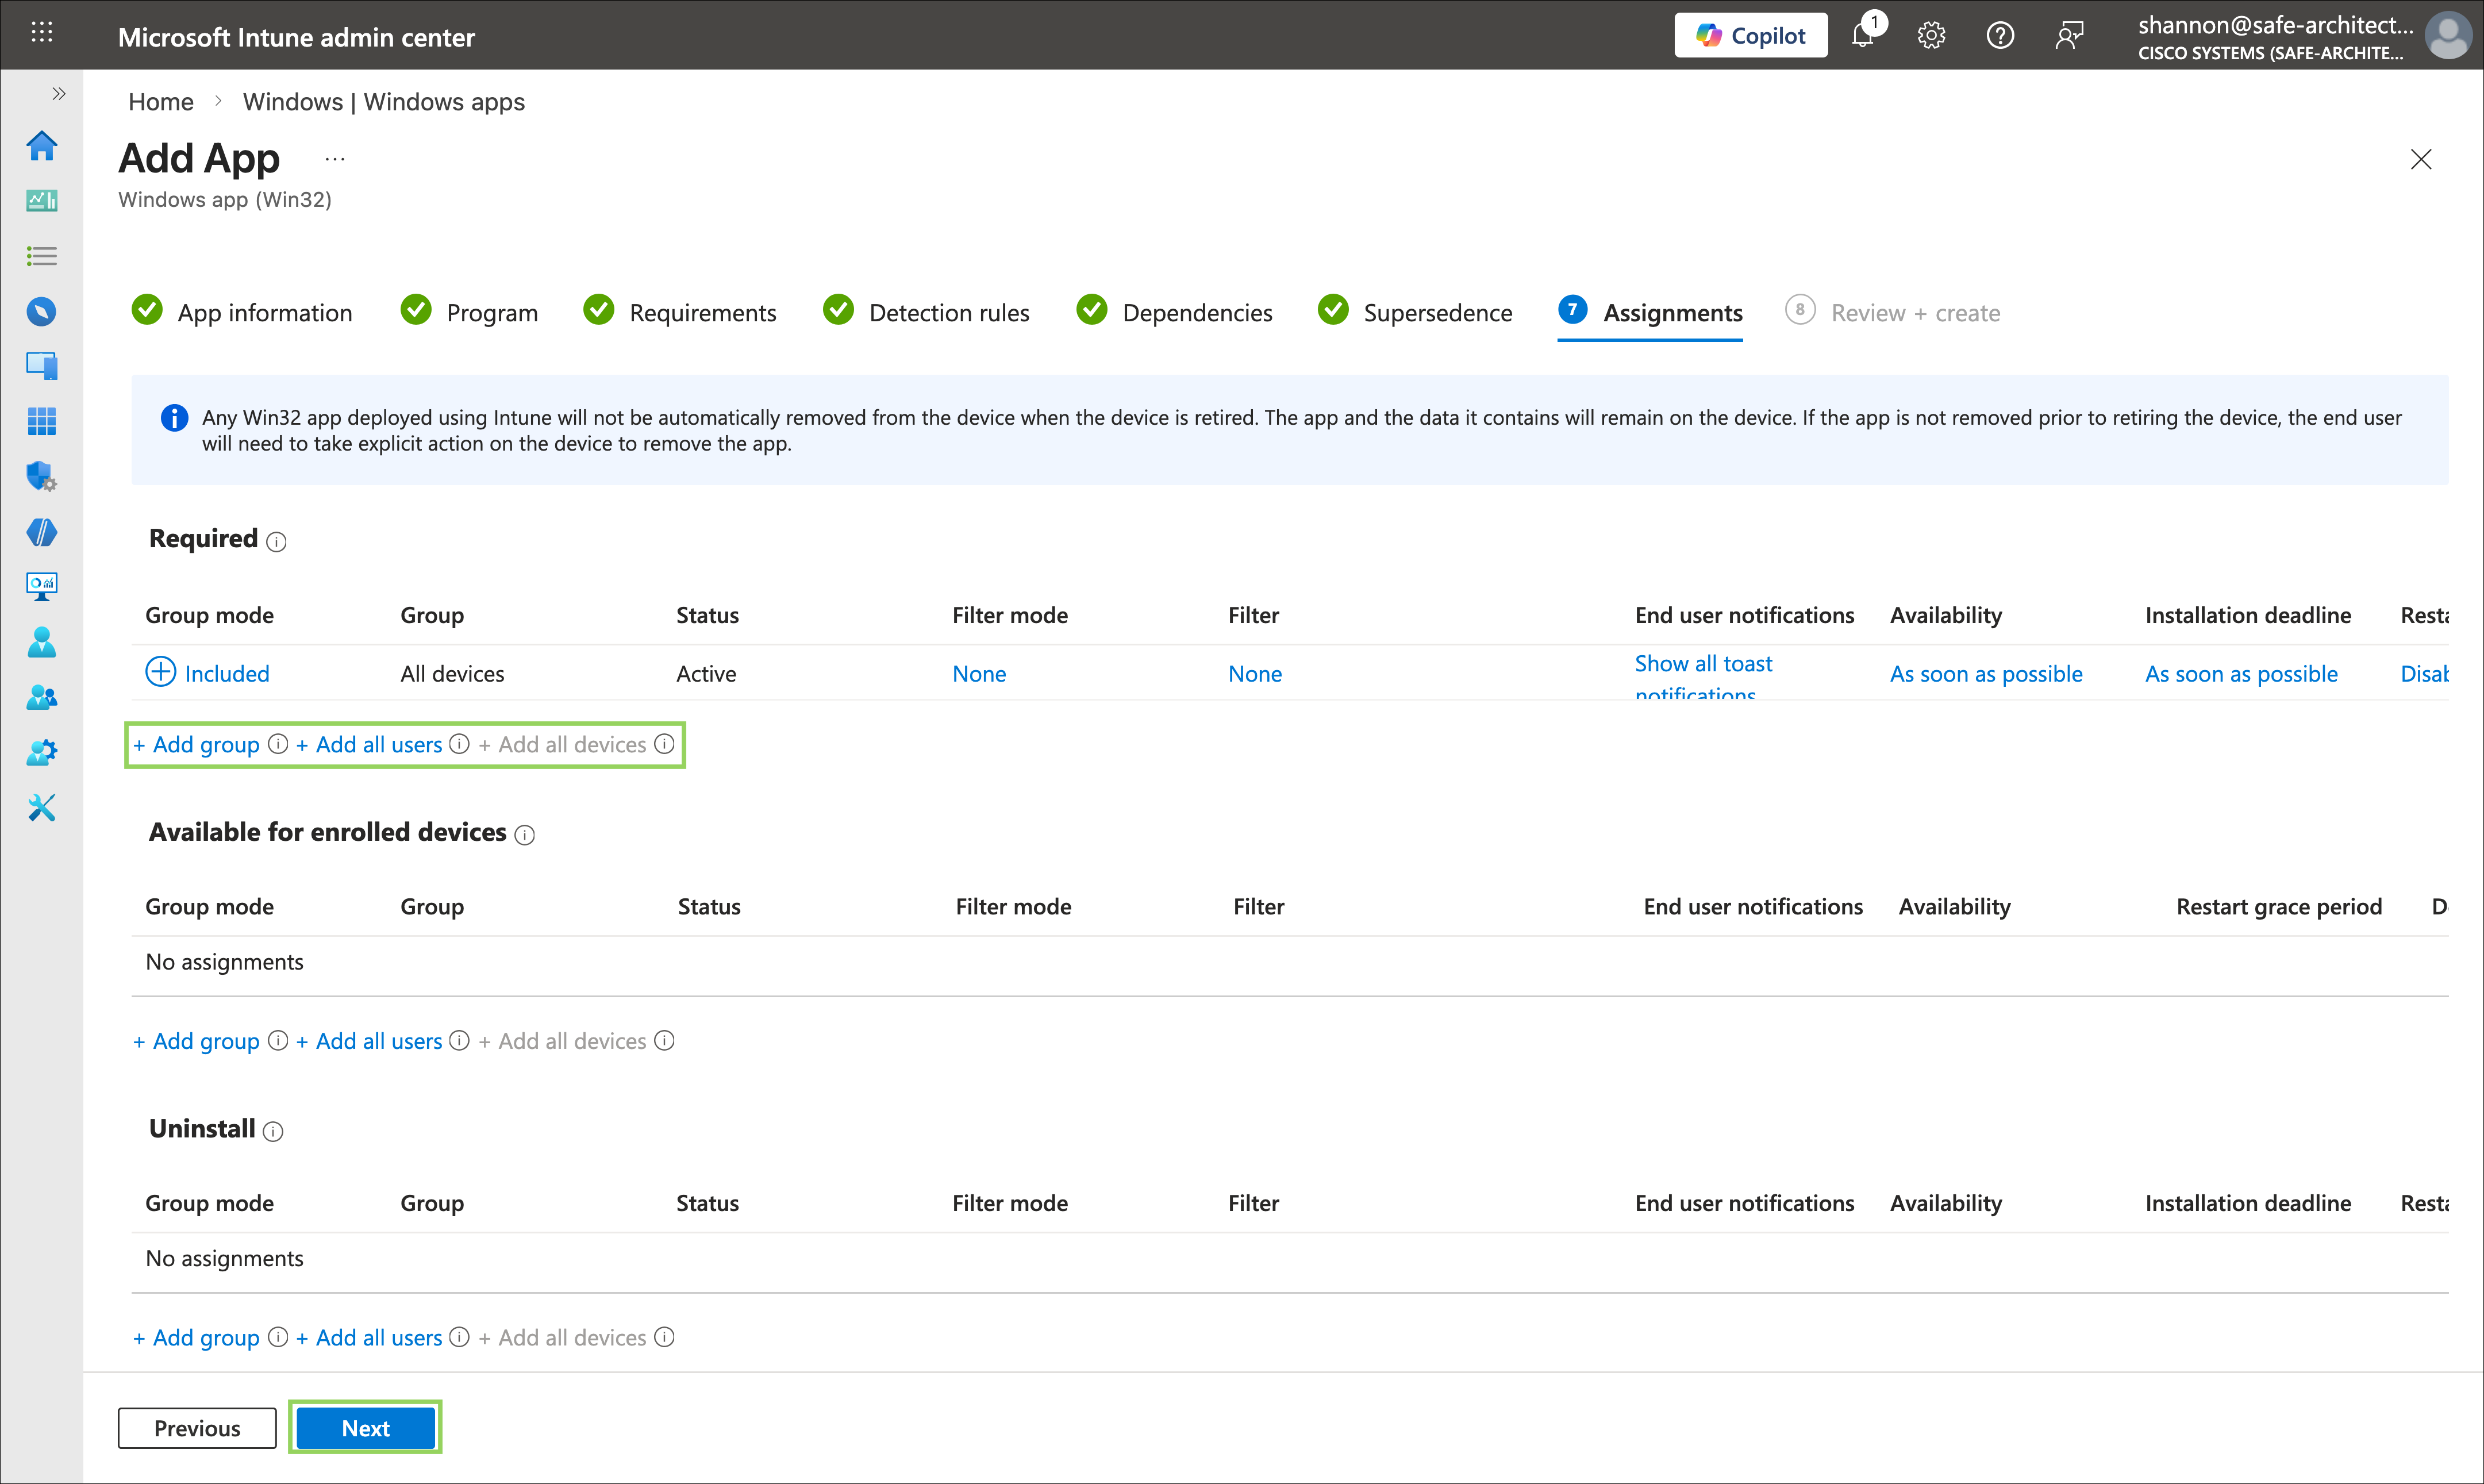
Task: Open the Explorer compass sidebar icon
Action: 41,312
